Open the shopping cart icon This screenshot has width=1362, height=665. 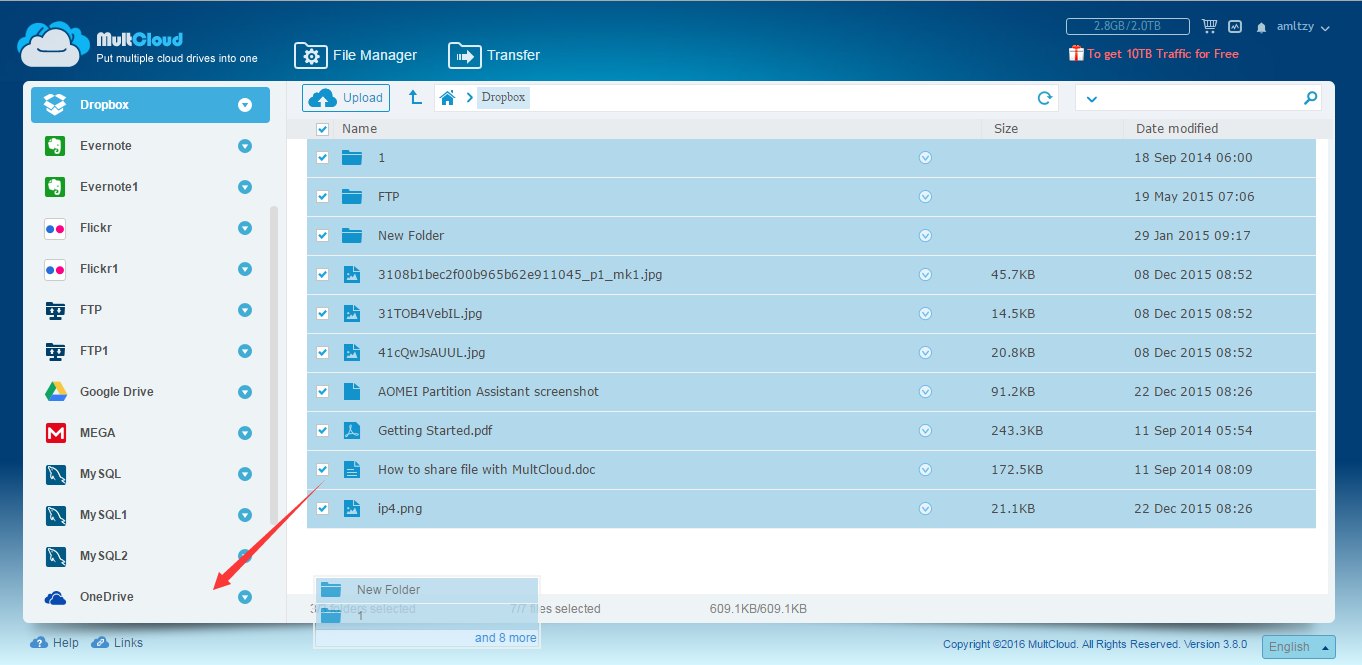(1210, 27)
